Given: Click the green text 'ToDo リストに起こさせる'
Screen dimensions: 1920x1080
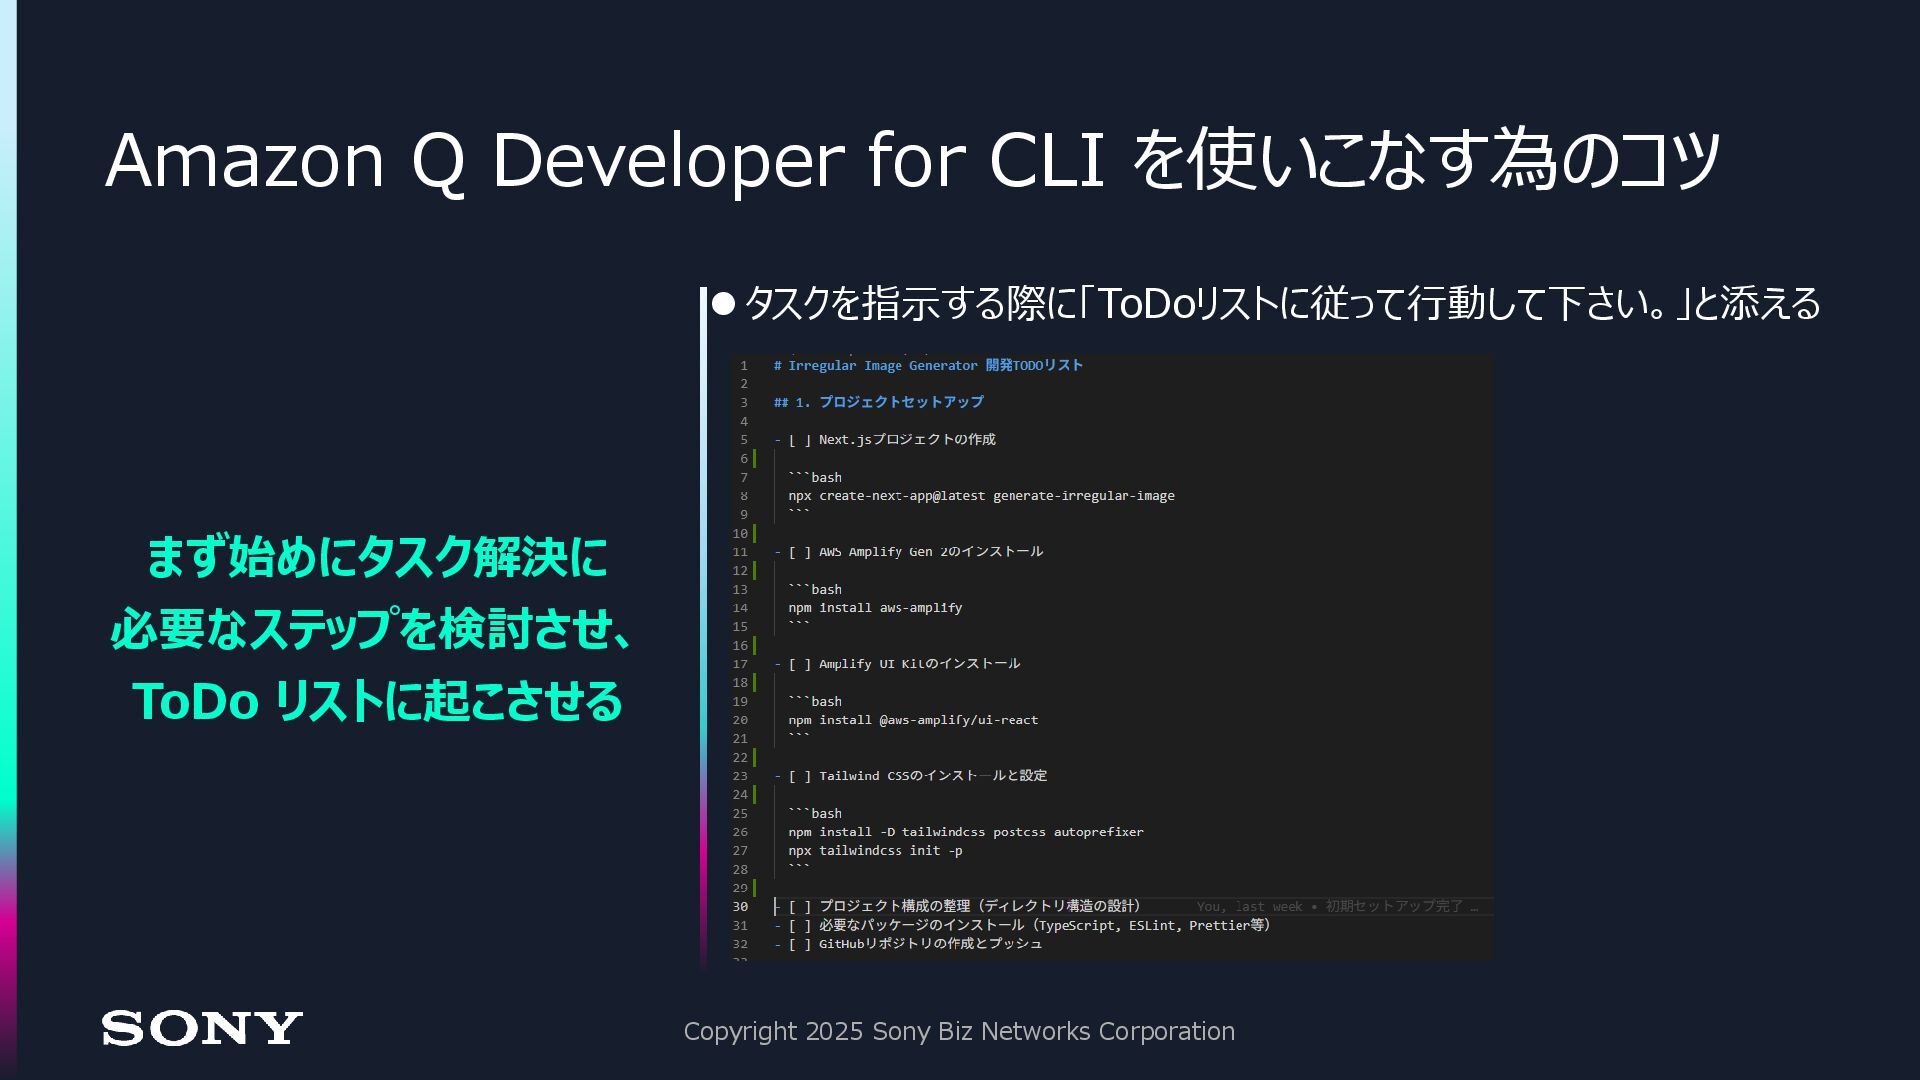Looking at the screenshot, I should [377, 701].
